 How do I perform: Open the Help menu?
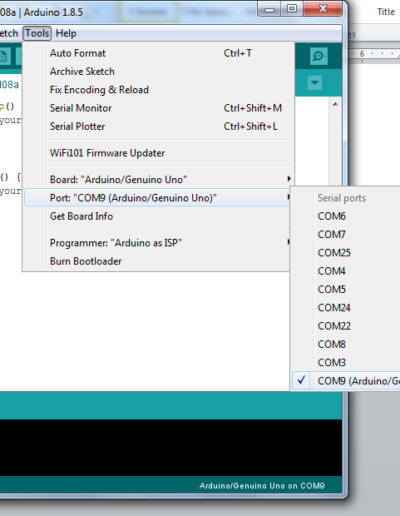(66, 33)
